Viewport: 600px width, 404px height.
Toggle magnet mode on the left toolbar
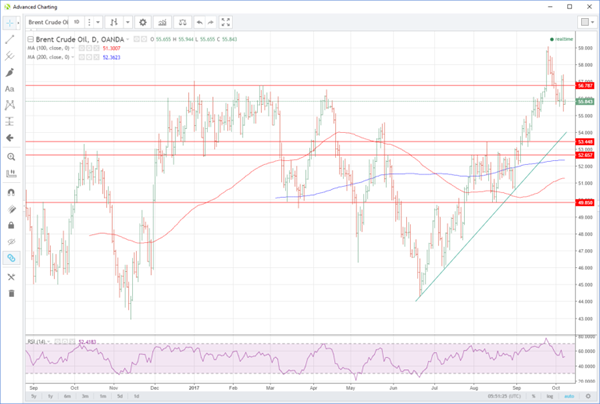(11, 192)
